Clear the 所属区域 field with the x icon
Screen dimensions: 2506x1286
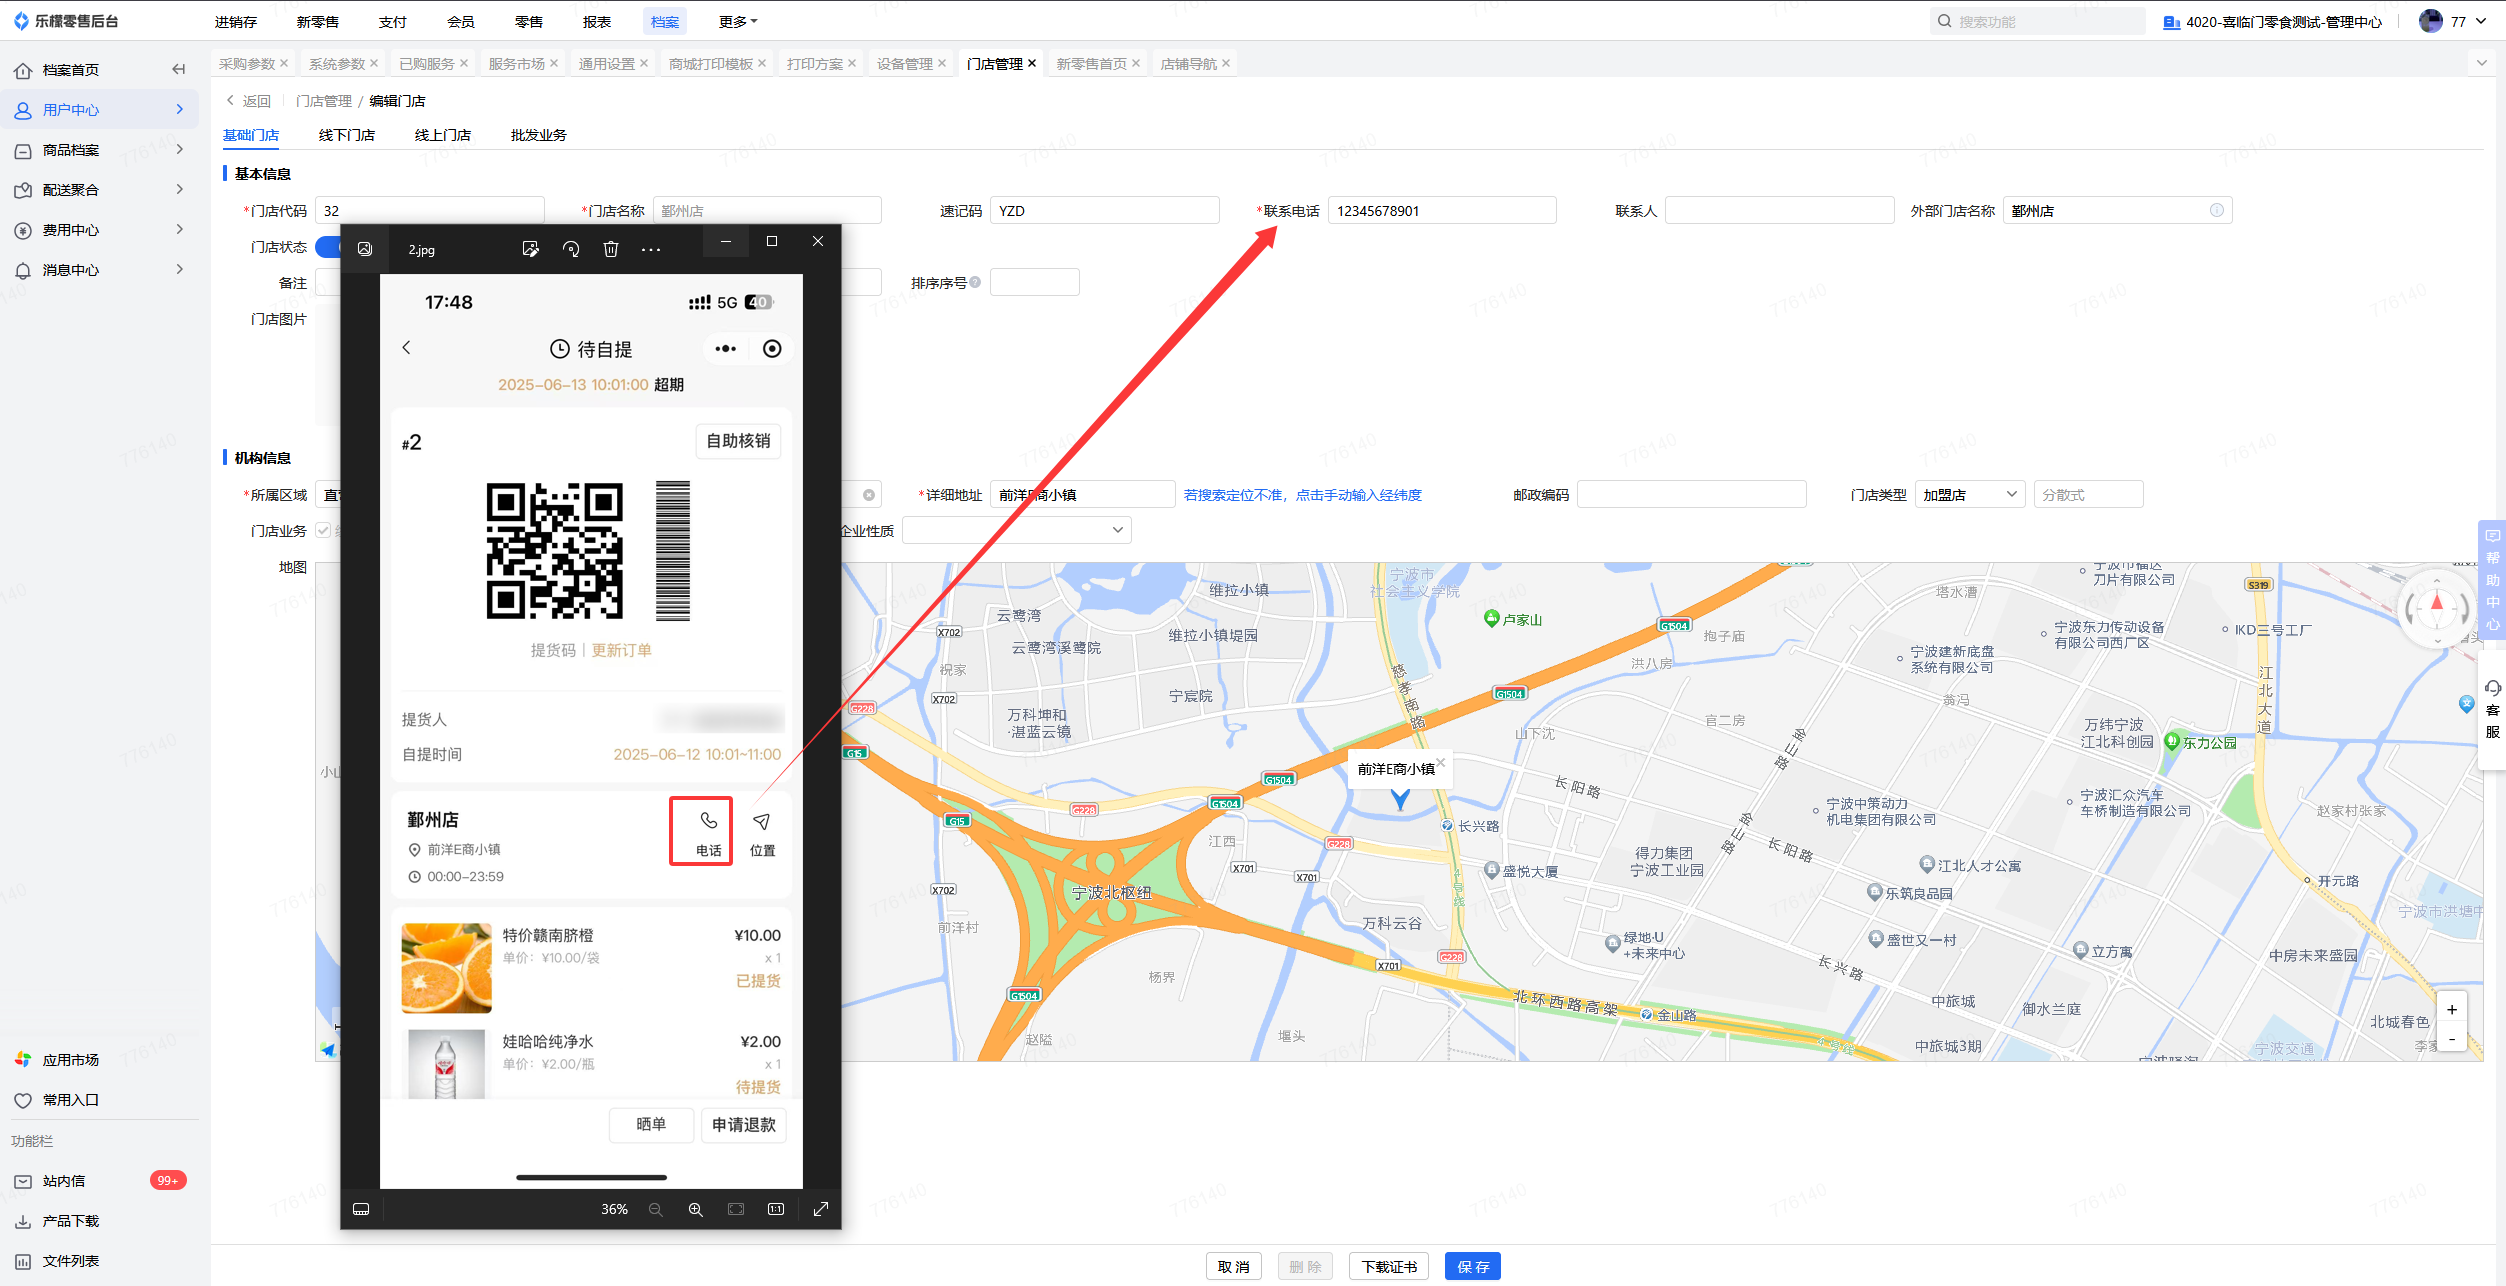click(x=869, y=495)
